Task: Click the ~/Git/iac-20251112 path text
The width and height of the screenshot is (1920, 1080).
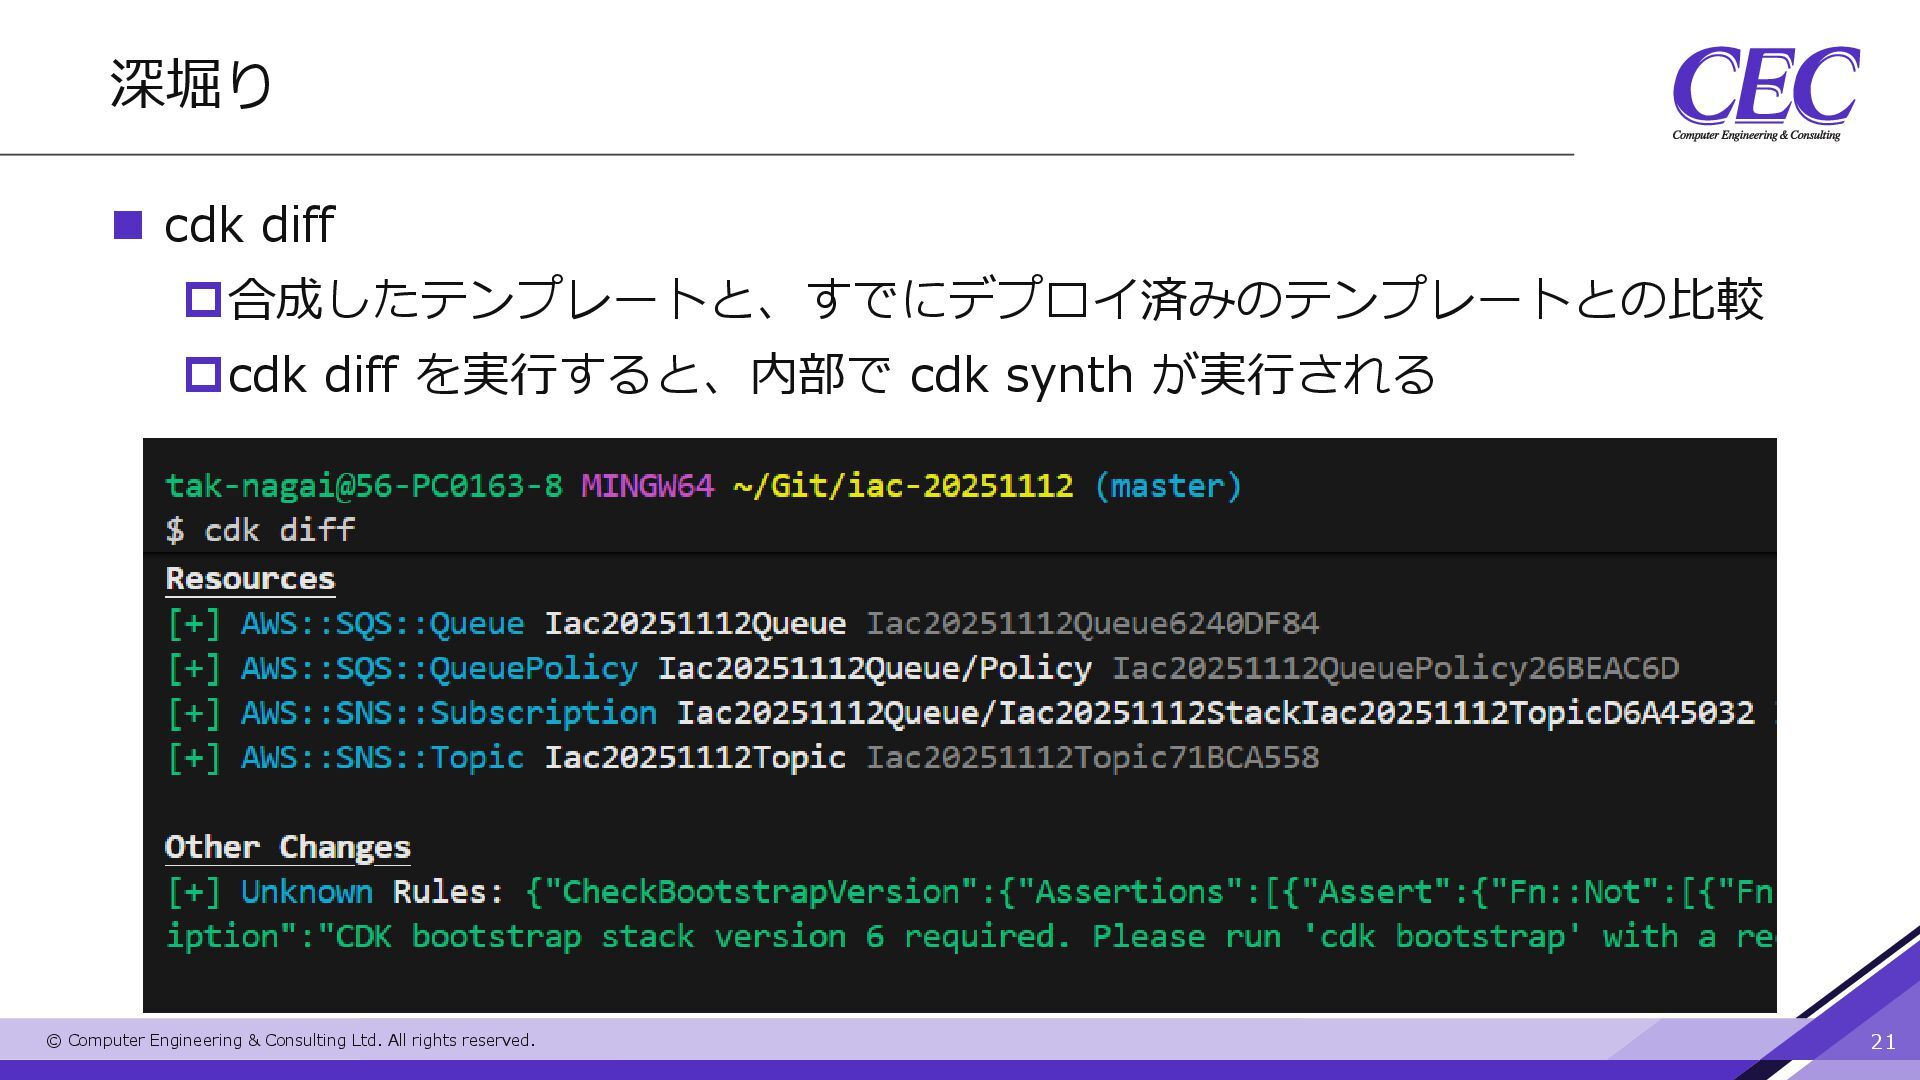Action: click(x=902, y=486)
